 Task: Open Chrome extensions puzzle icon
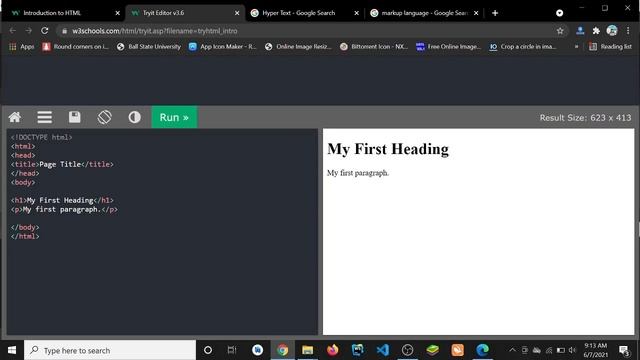point(596,31)
